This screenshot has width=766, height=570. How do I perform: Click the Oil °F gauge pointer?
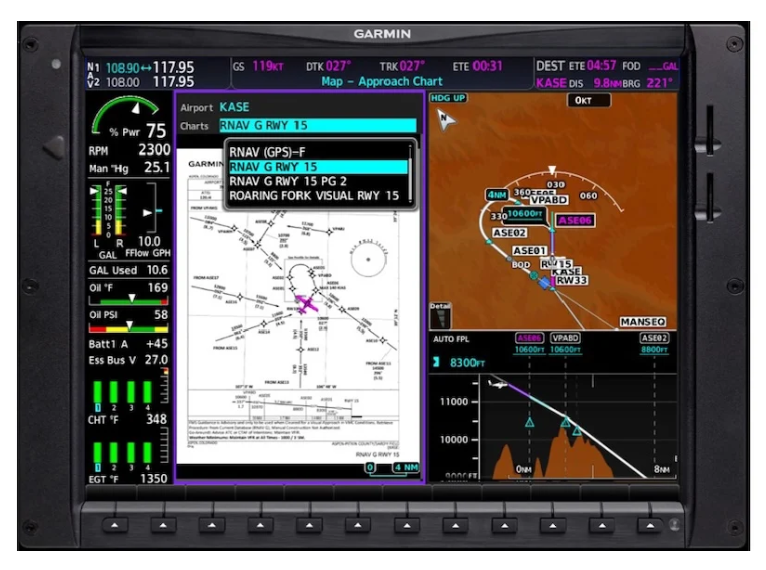point(131,298)
